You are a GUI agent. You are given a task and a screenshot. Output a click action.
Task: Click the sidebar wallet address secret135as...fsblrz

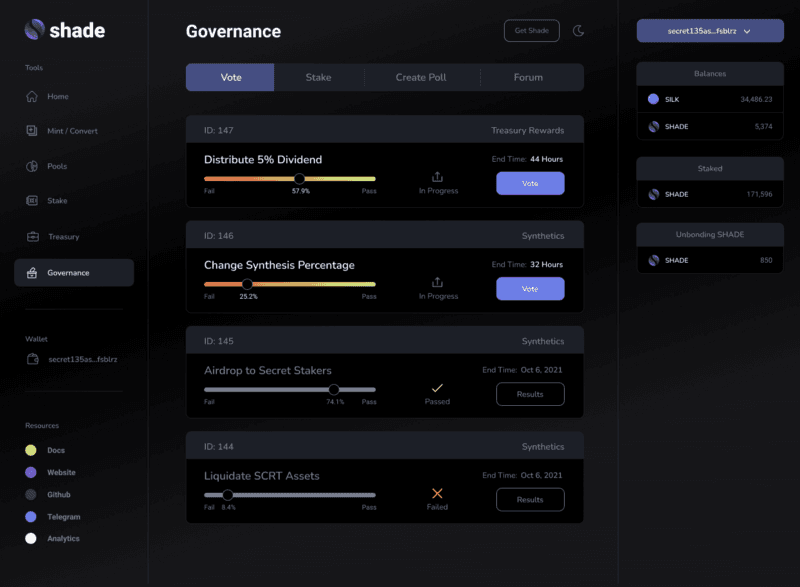pyautogui.click(x=83, y=359)
